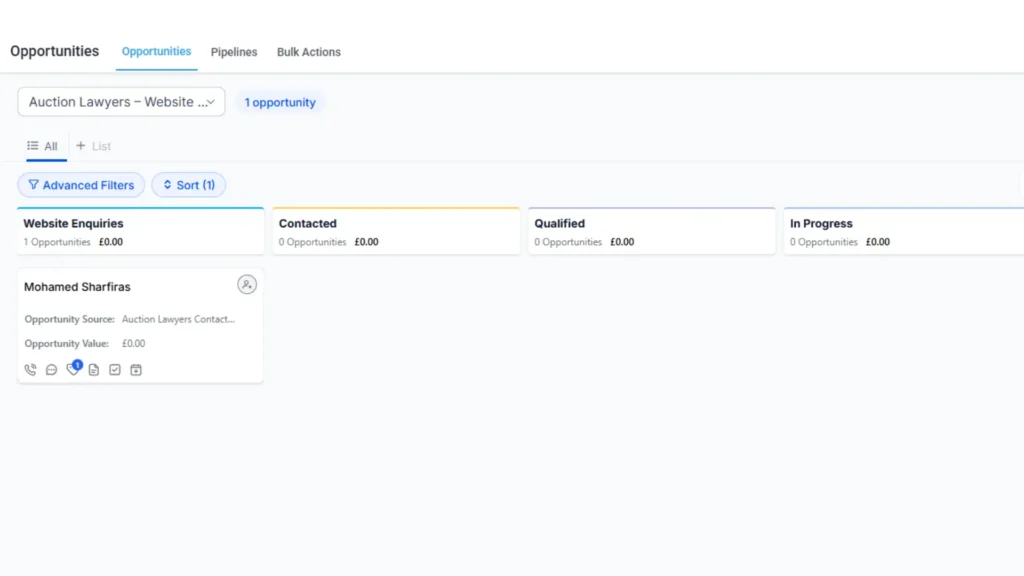Switch to the Pipelines tab
Image resolution: width=1024 pixels, height=576 pixels.
coord(233,51)
